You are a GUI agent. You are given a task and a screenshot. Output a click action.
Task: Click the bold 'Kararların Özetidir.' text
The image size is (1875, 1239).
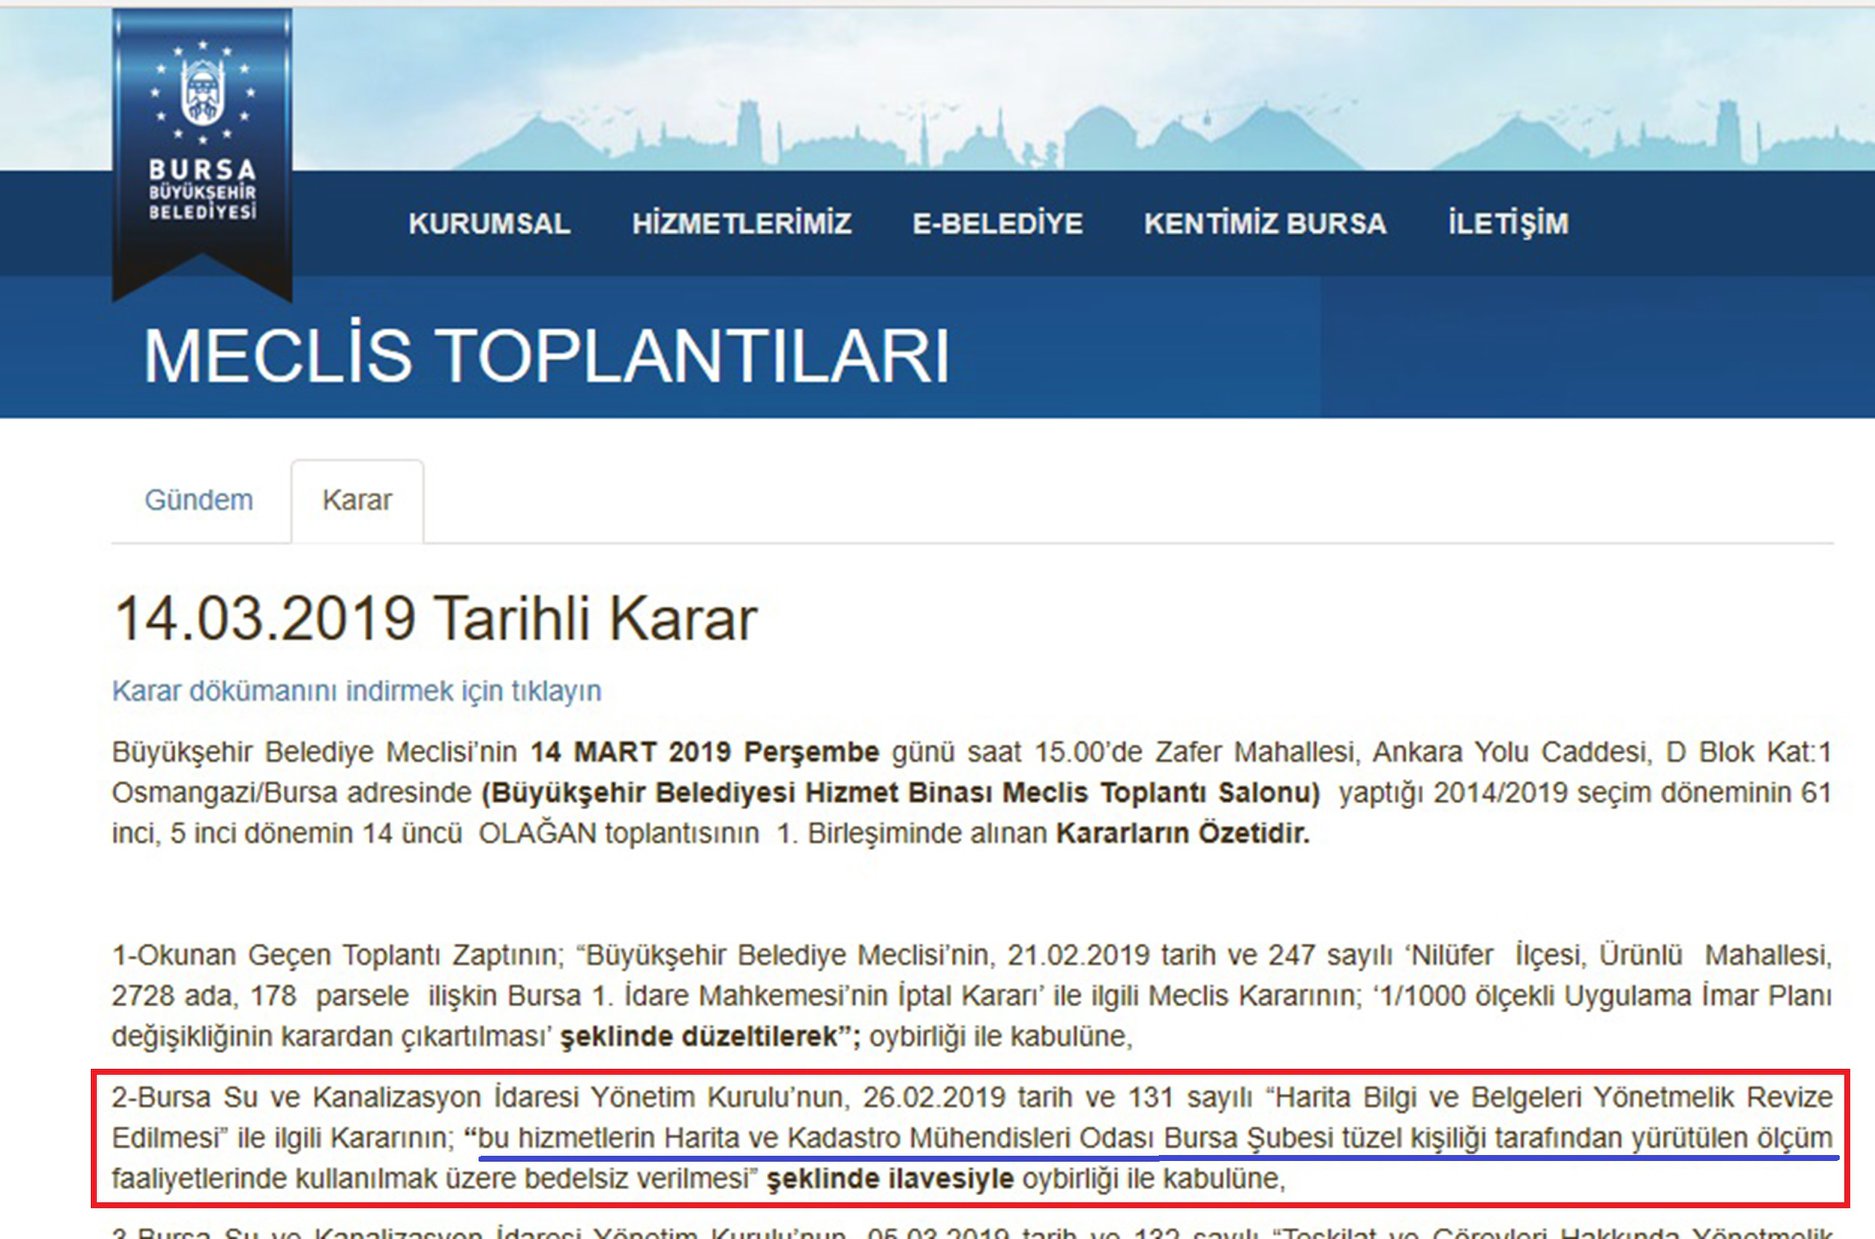click(x=1183, y=834)
